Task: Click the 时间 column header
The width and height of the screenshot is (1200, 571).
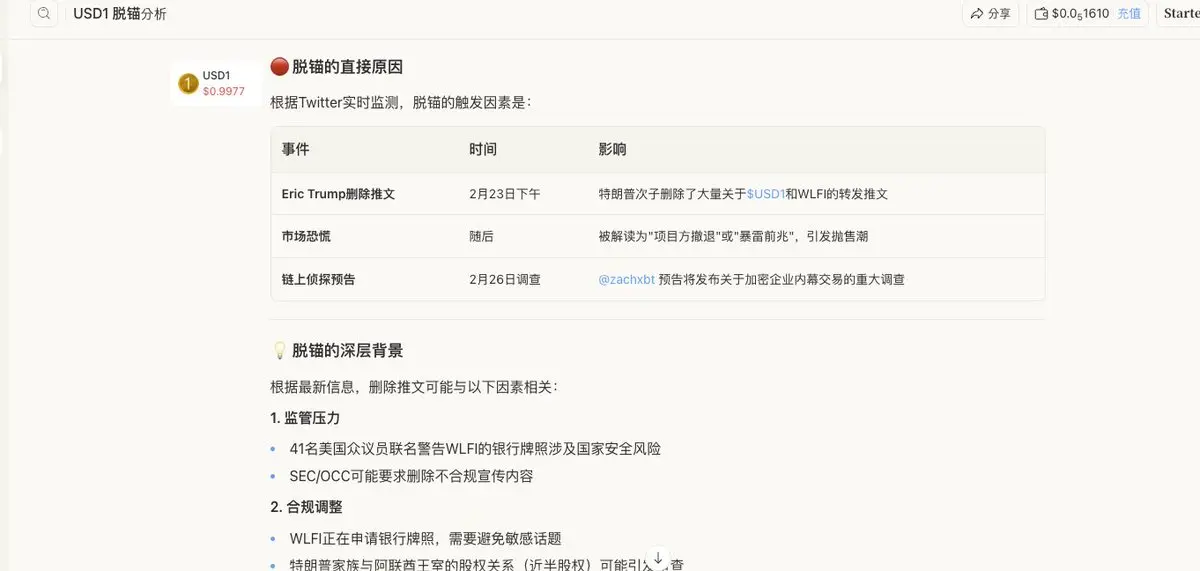Action: click(x=483, y=149)
